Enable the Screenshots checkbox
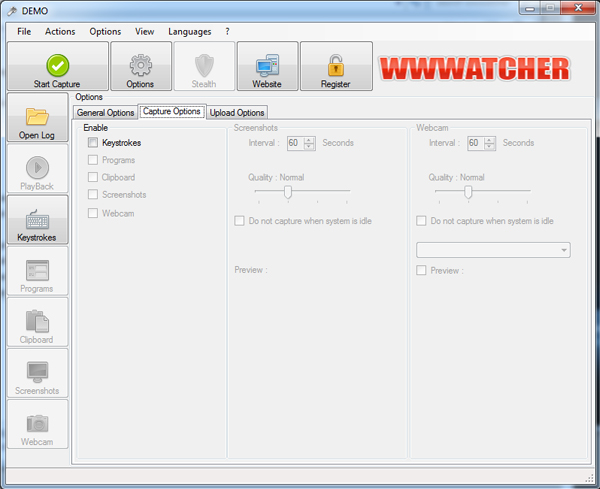The height and width of the screenshot is (489, 600). [x=93, y=194]
